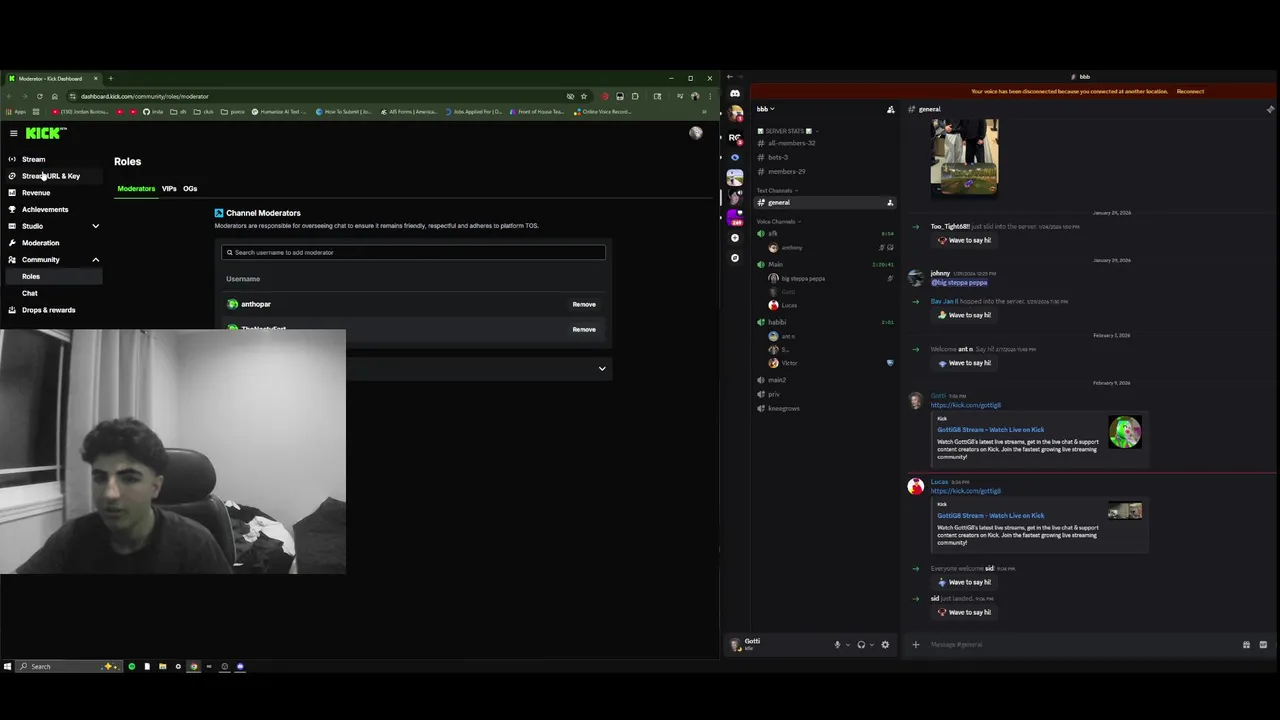Viewport: 1280px width, 720px height.
Task: Collapse the Voice Channels category
Action: pyautogui.click(x=778, y=221)
